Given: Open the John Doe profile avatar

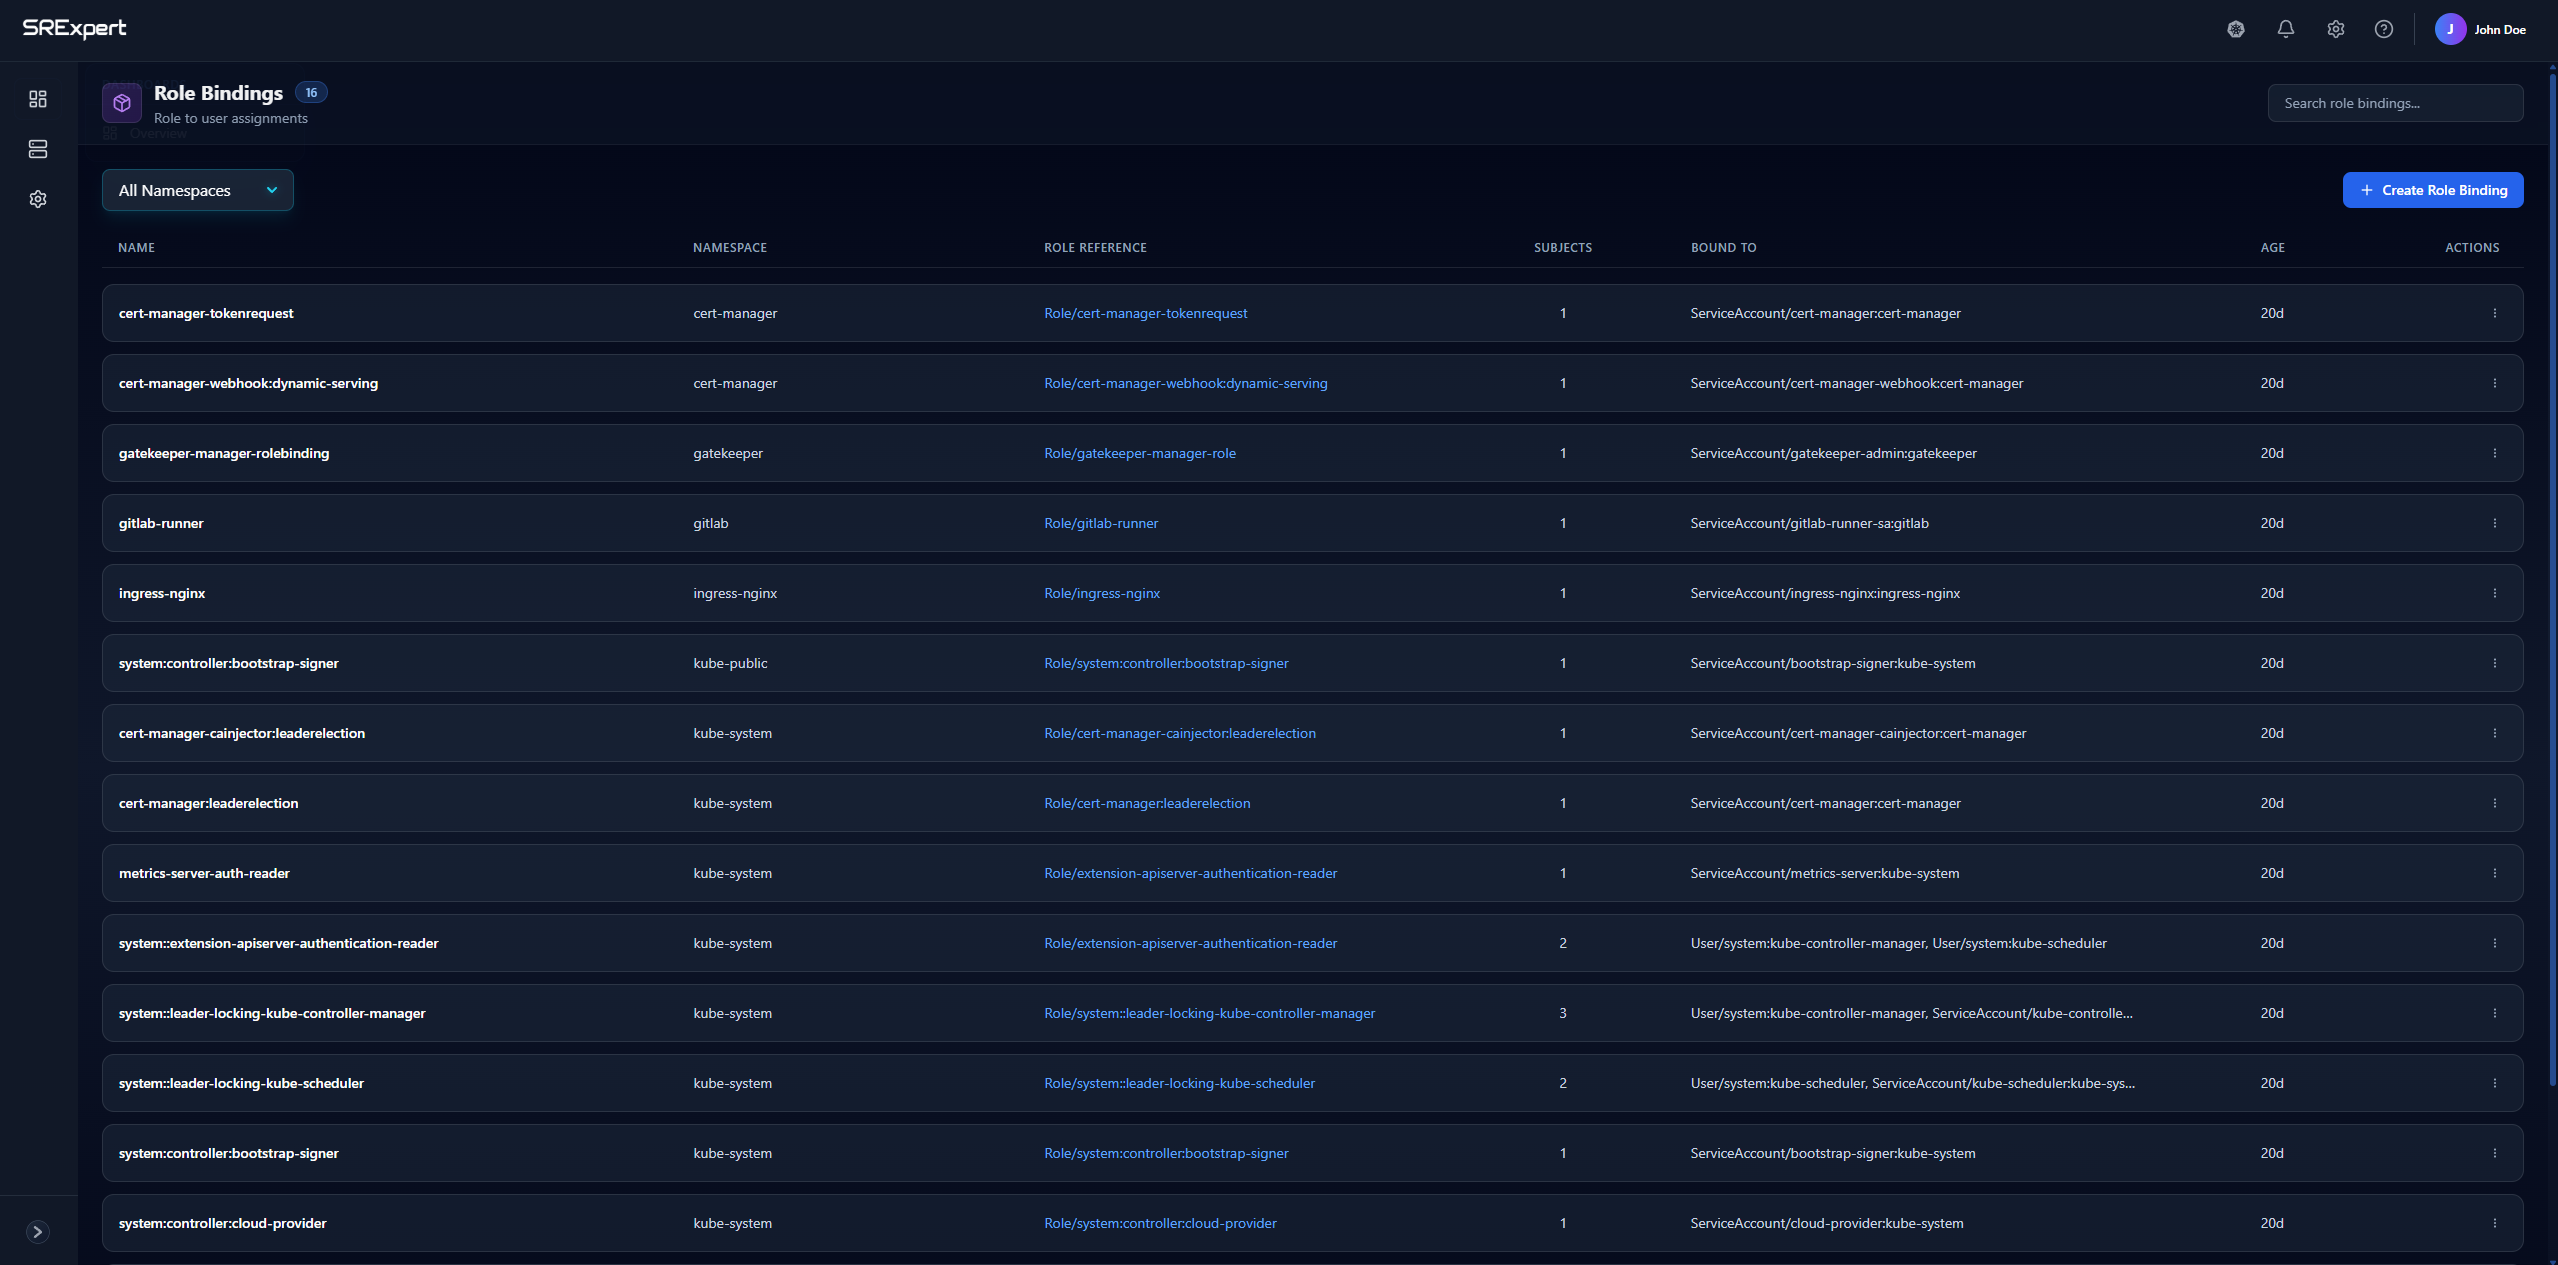Looking at the screenshot, I should (2450, 29).
